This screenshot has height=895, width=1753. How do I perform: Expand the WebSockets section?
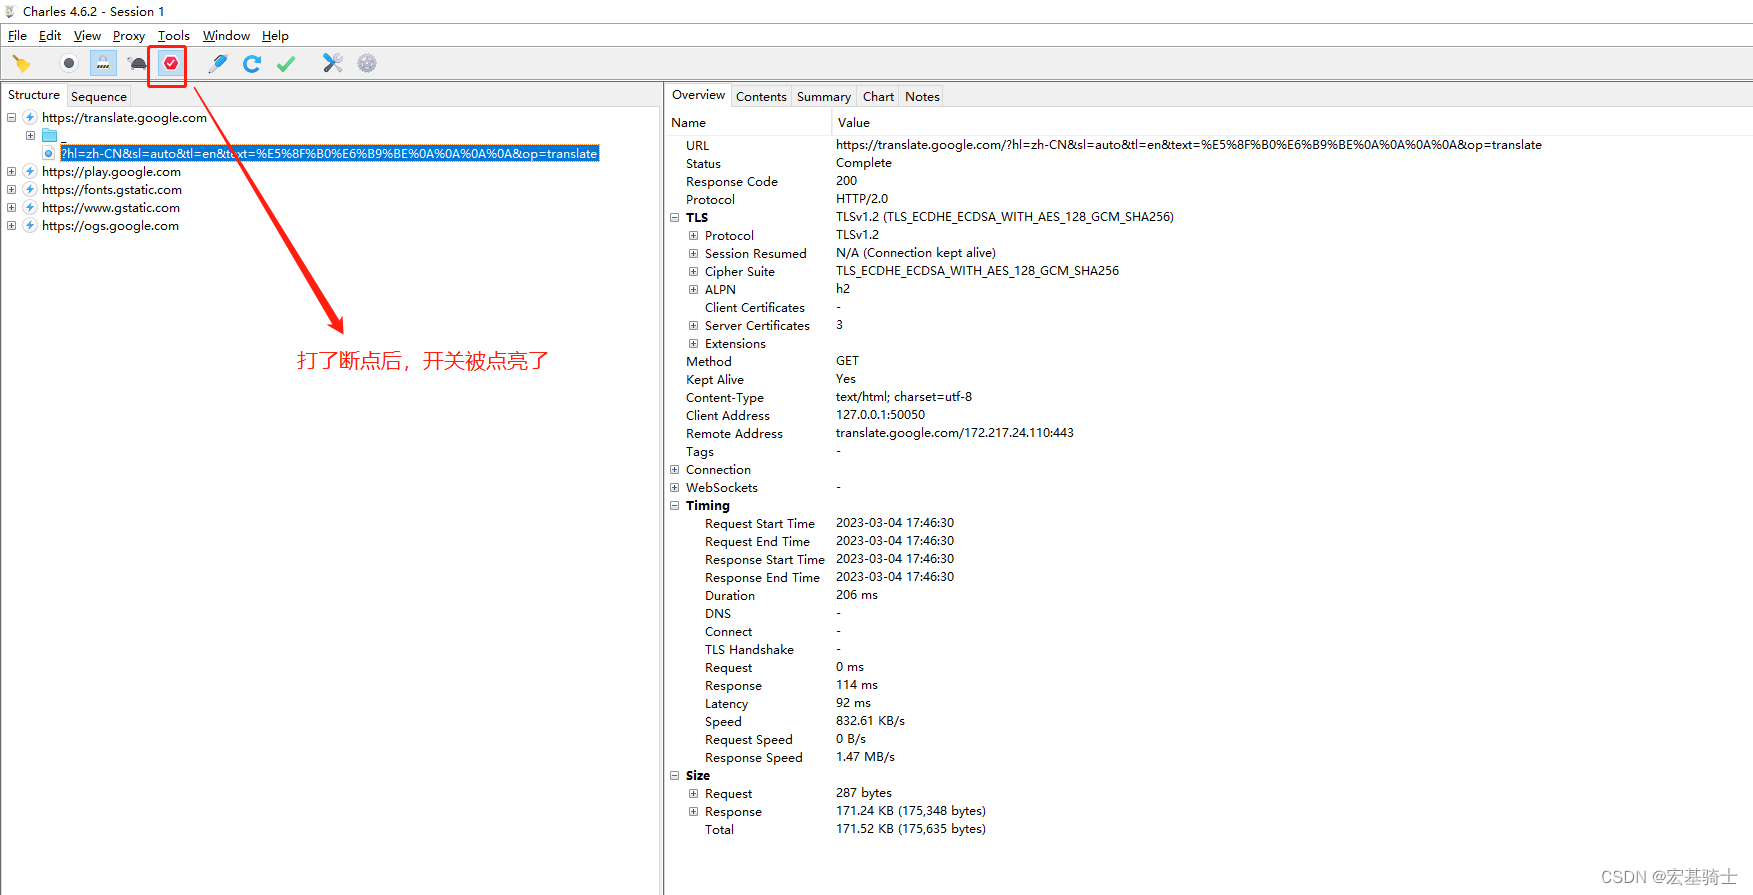[x=674, y=488]
